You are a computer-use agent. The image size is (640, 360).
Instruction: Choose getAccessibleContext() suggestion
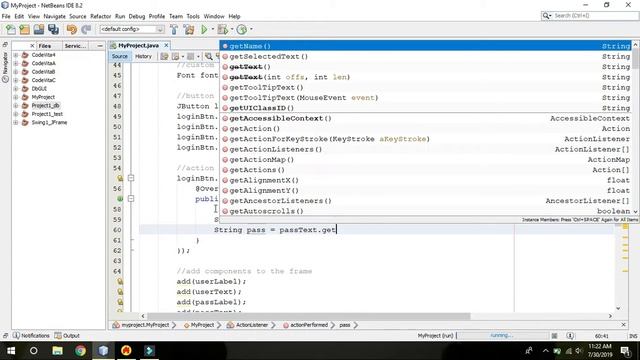coord(426,118)
